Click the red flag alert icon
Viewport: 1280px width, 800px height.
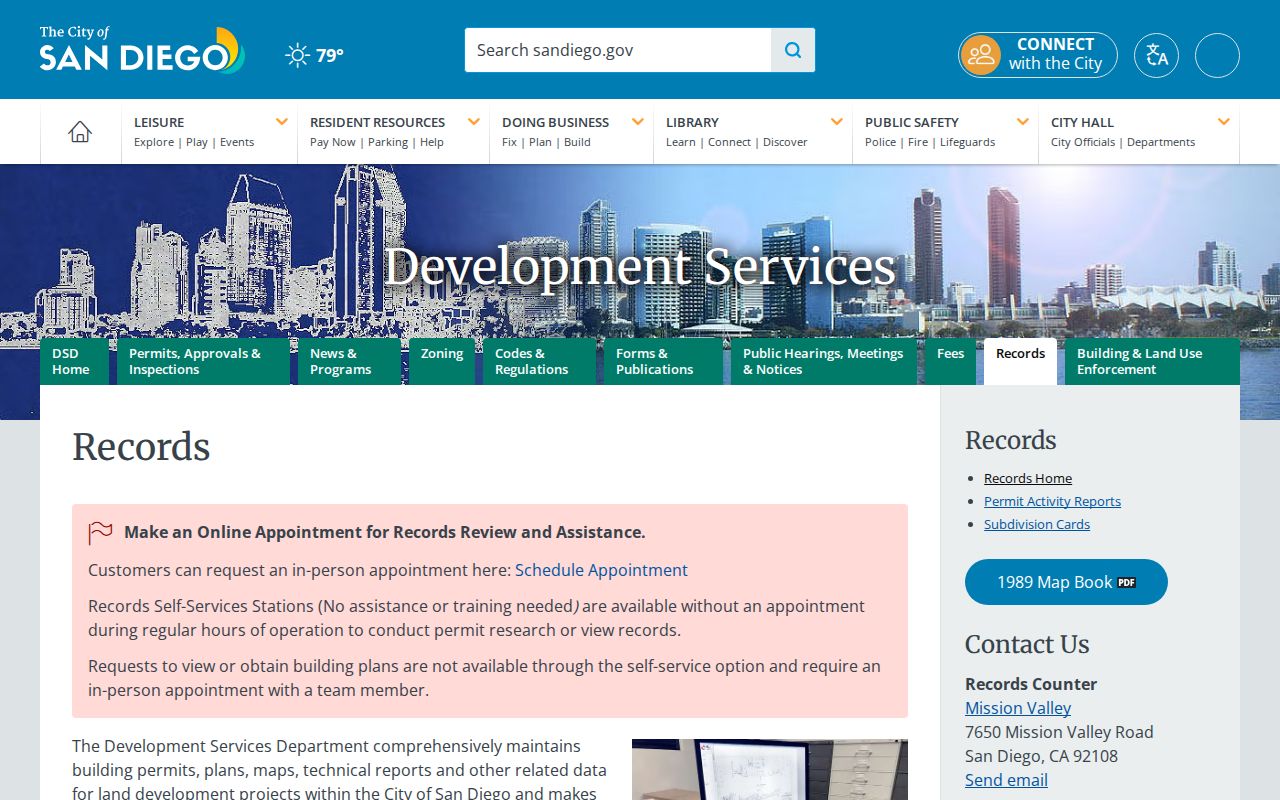[x=100, y=533]
